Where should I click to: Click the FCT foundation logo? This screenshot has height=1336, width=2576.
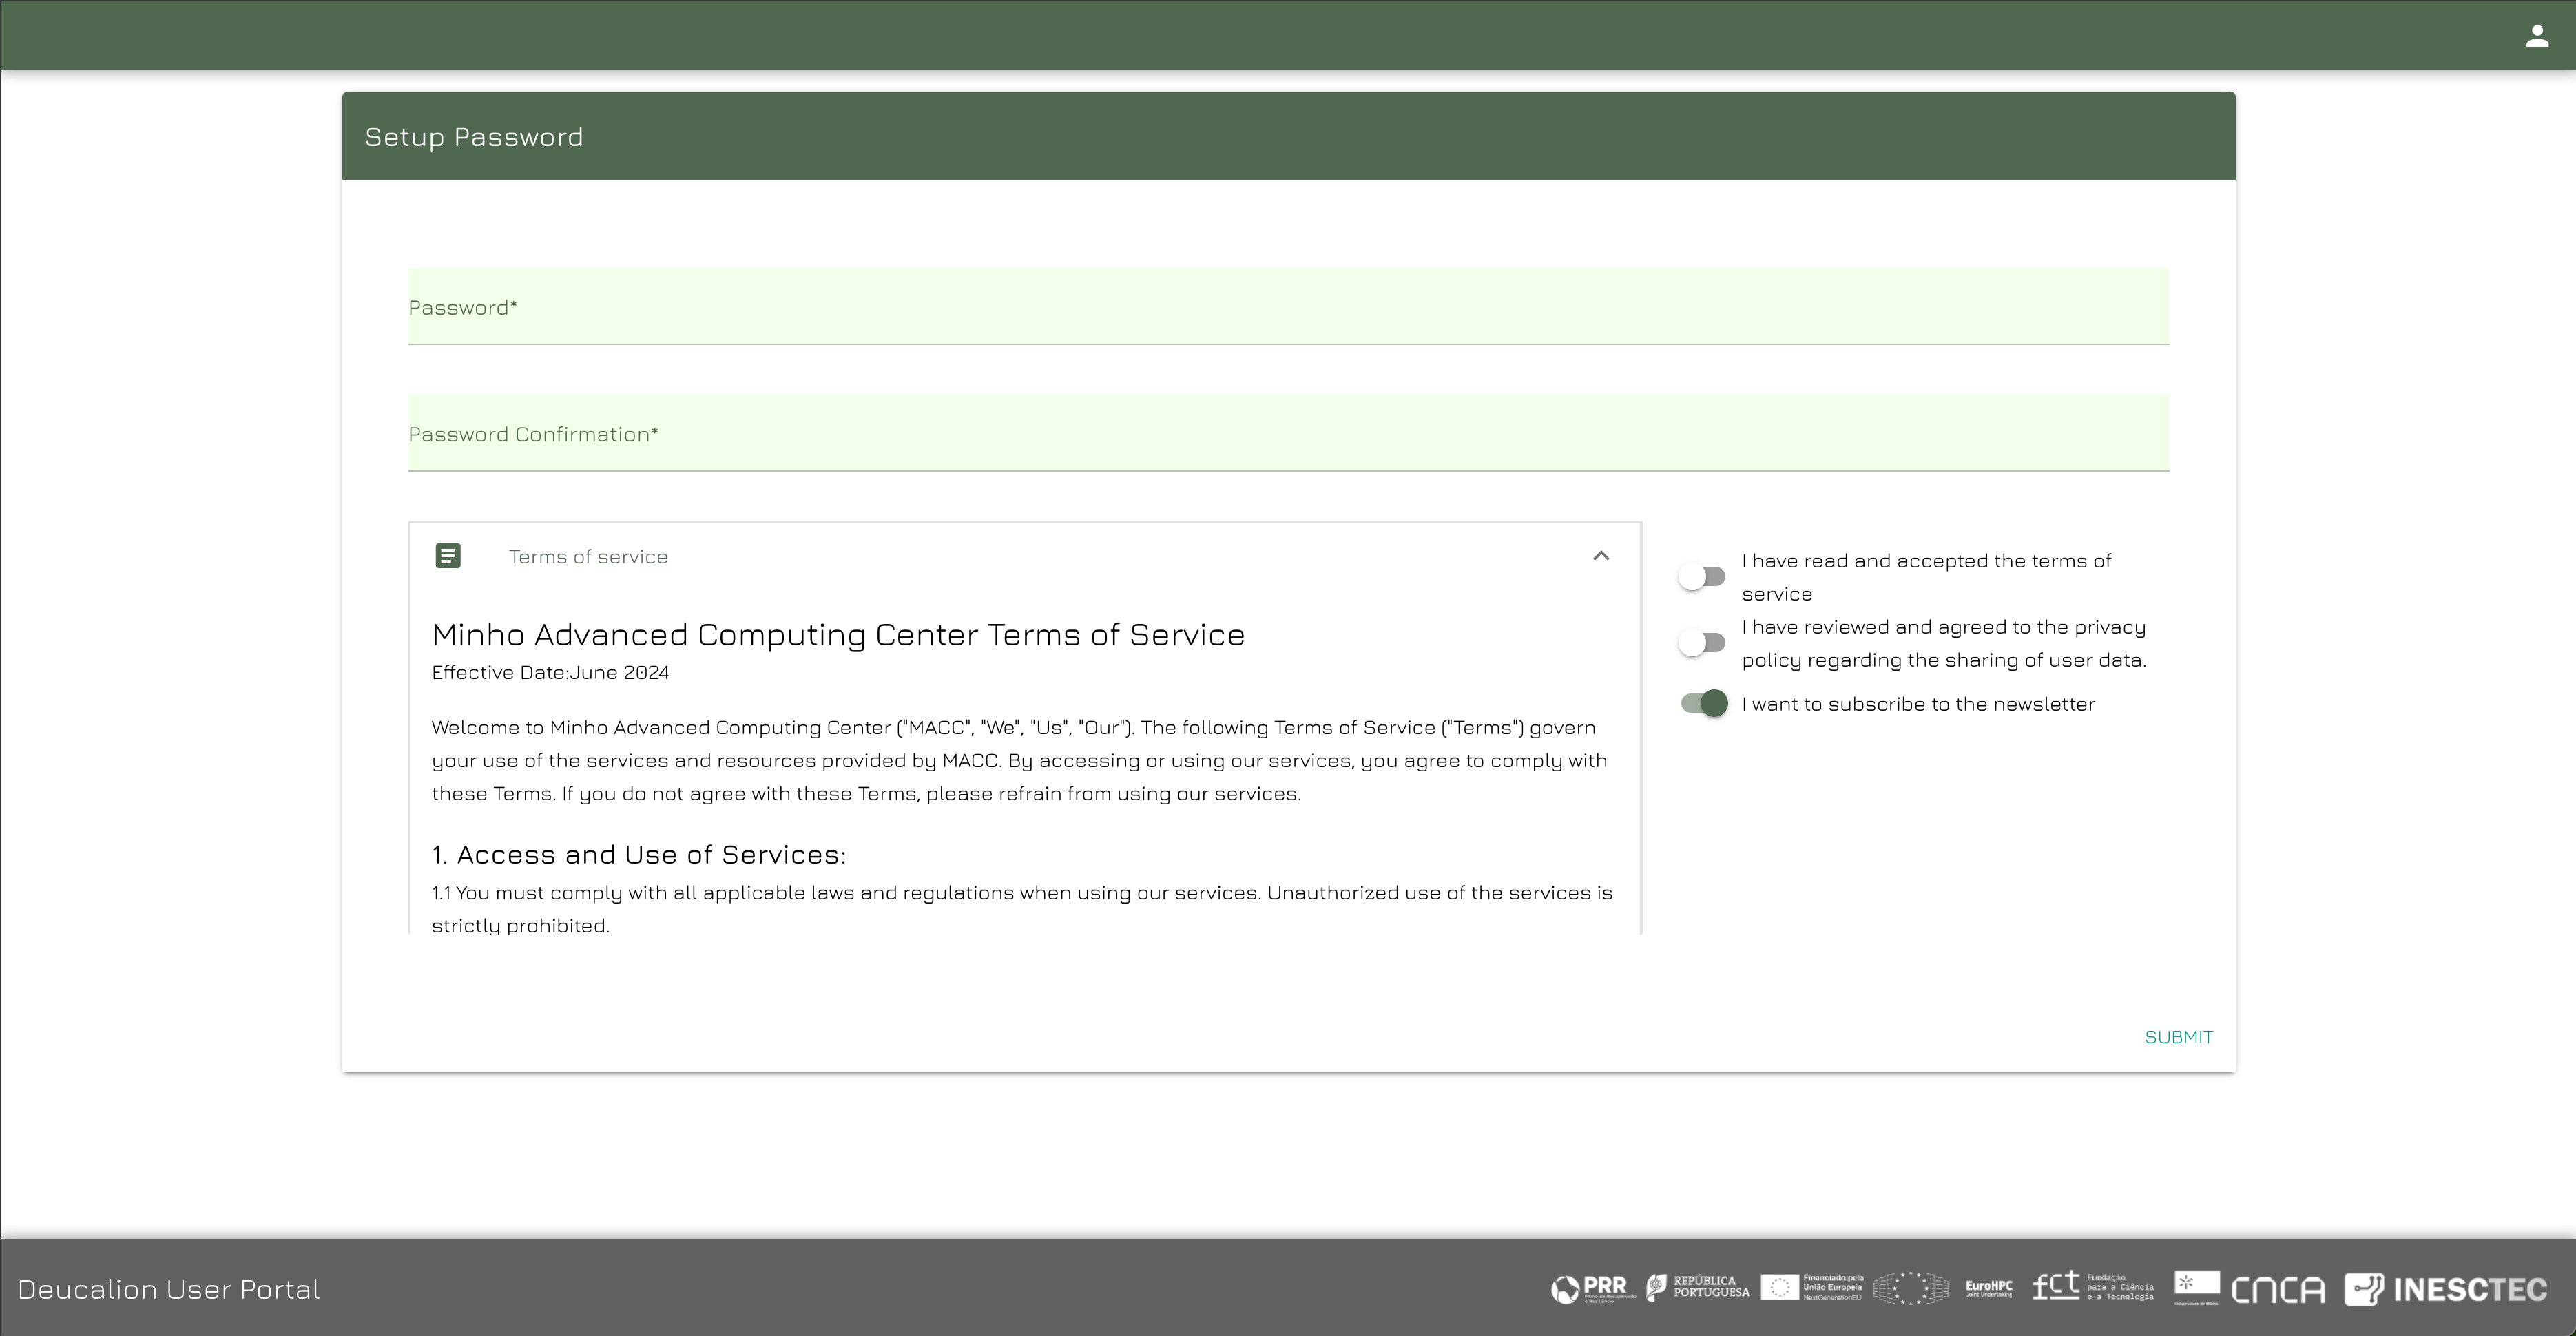click(x=2092, y=1287)
